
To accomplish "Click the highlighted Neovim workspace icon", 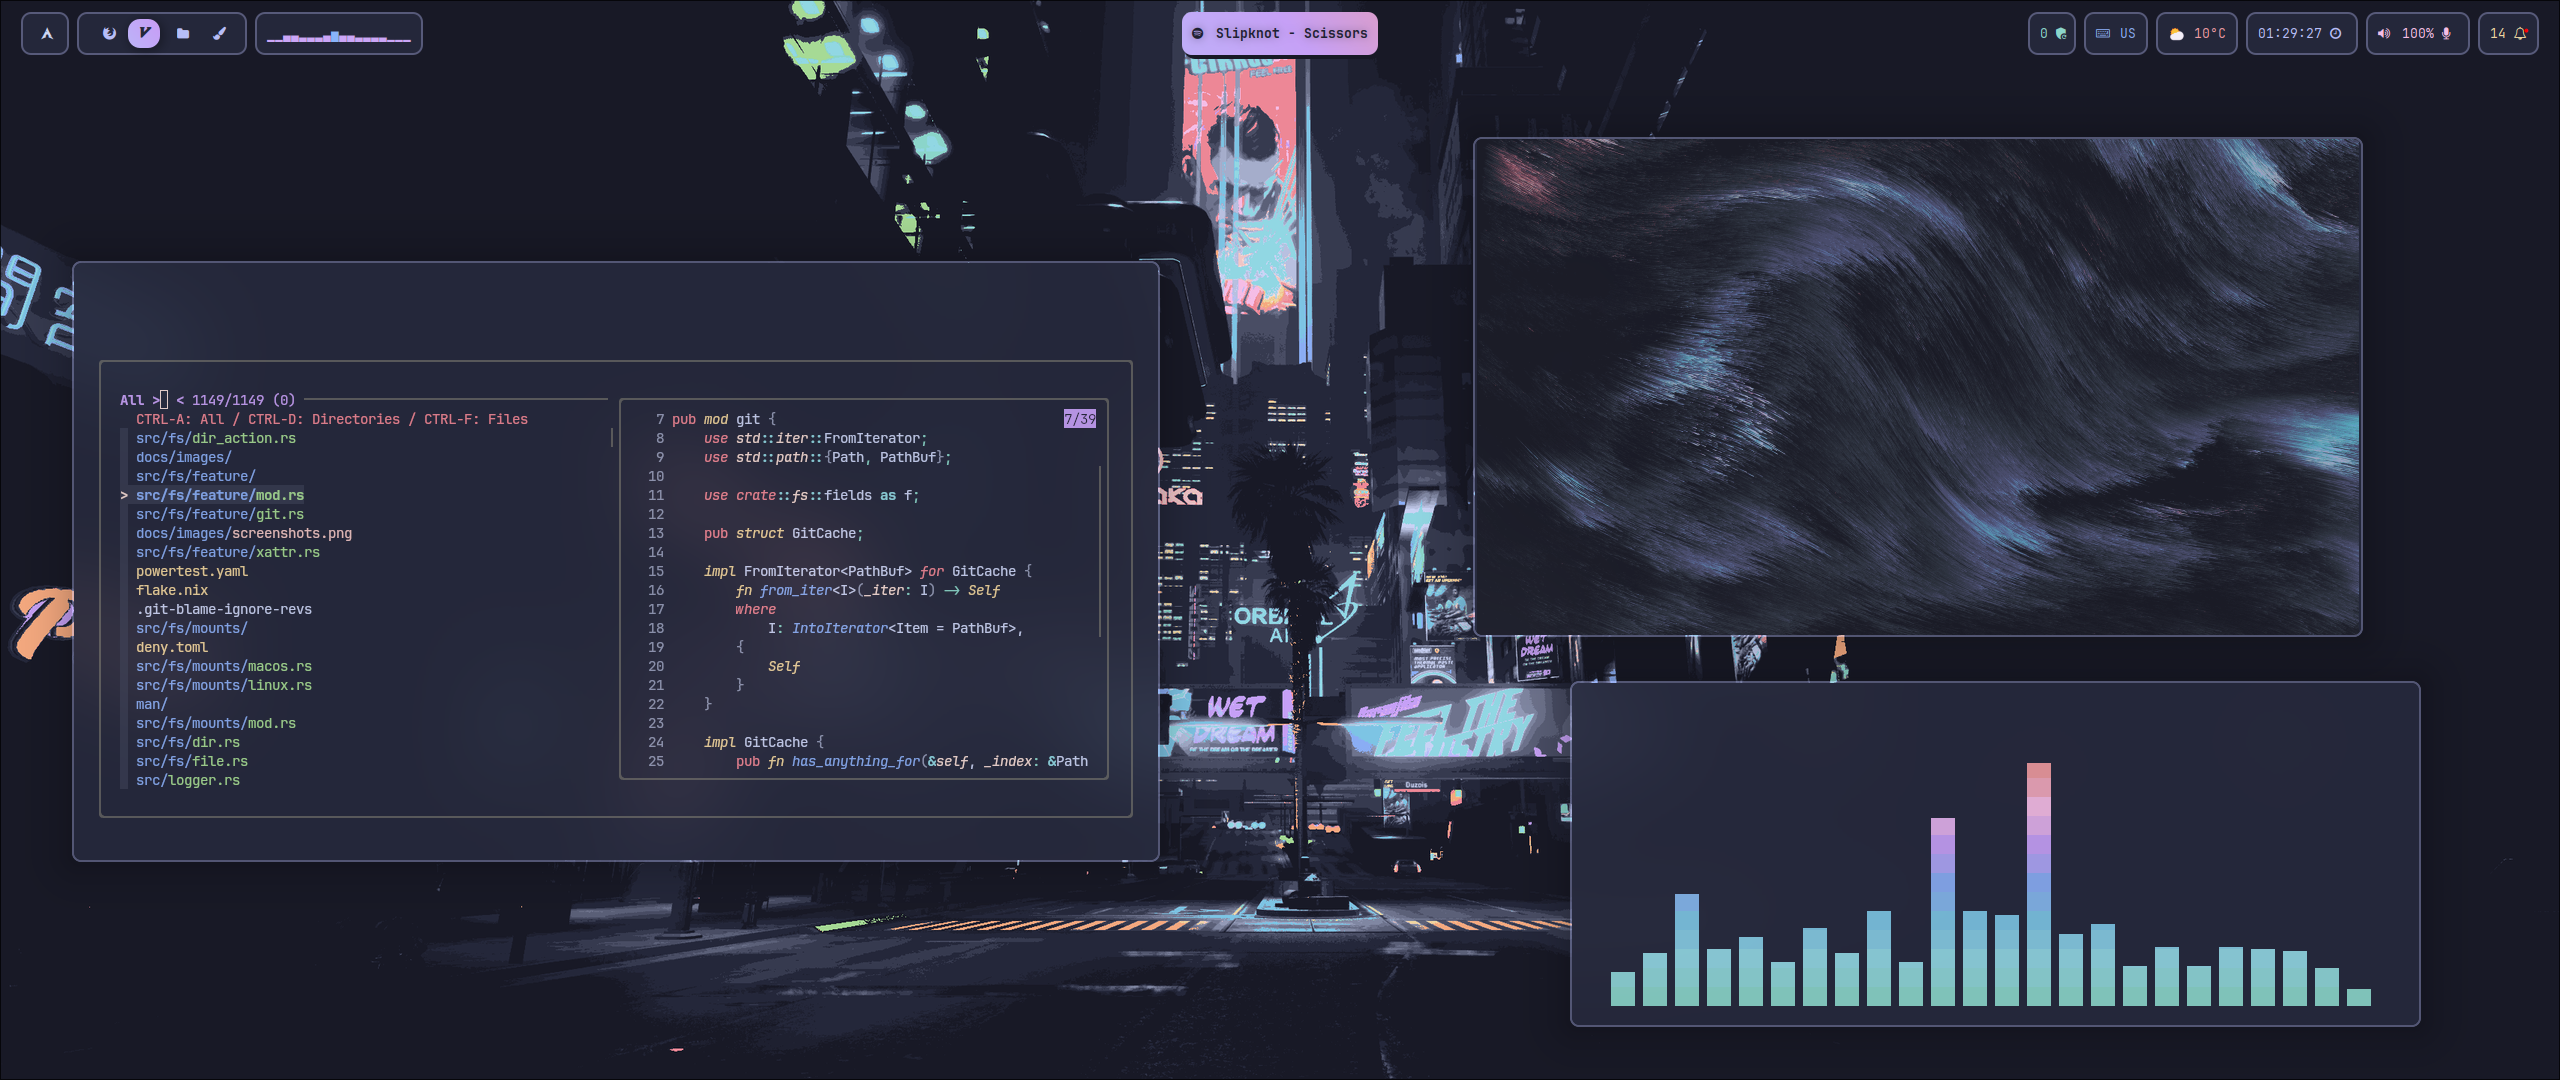I will (x=146, y=33).
